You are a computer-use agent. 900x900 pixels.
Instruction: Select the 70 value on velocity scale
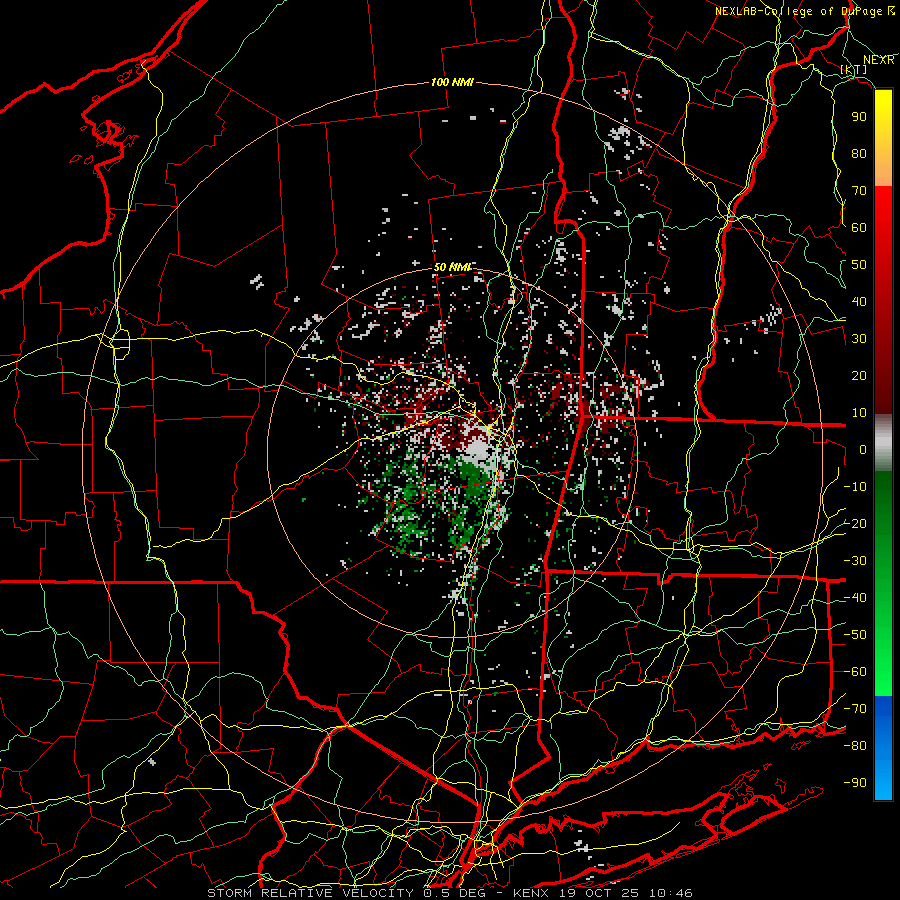click(x=859, y=191)
